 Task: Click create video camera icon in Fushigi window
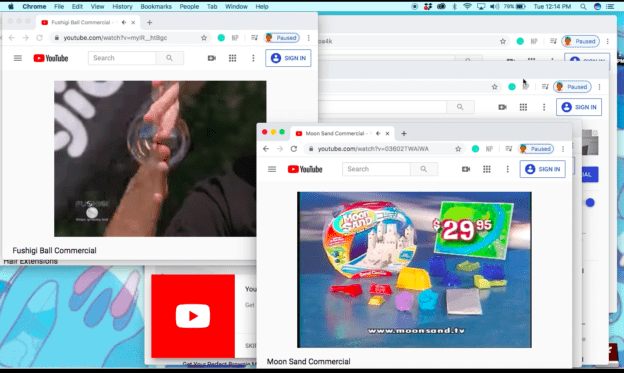pos(212,58)
